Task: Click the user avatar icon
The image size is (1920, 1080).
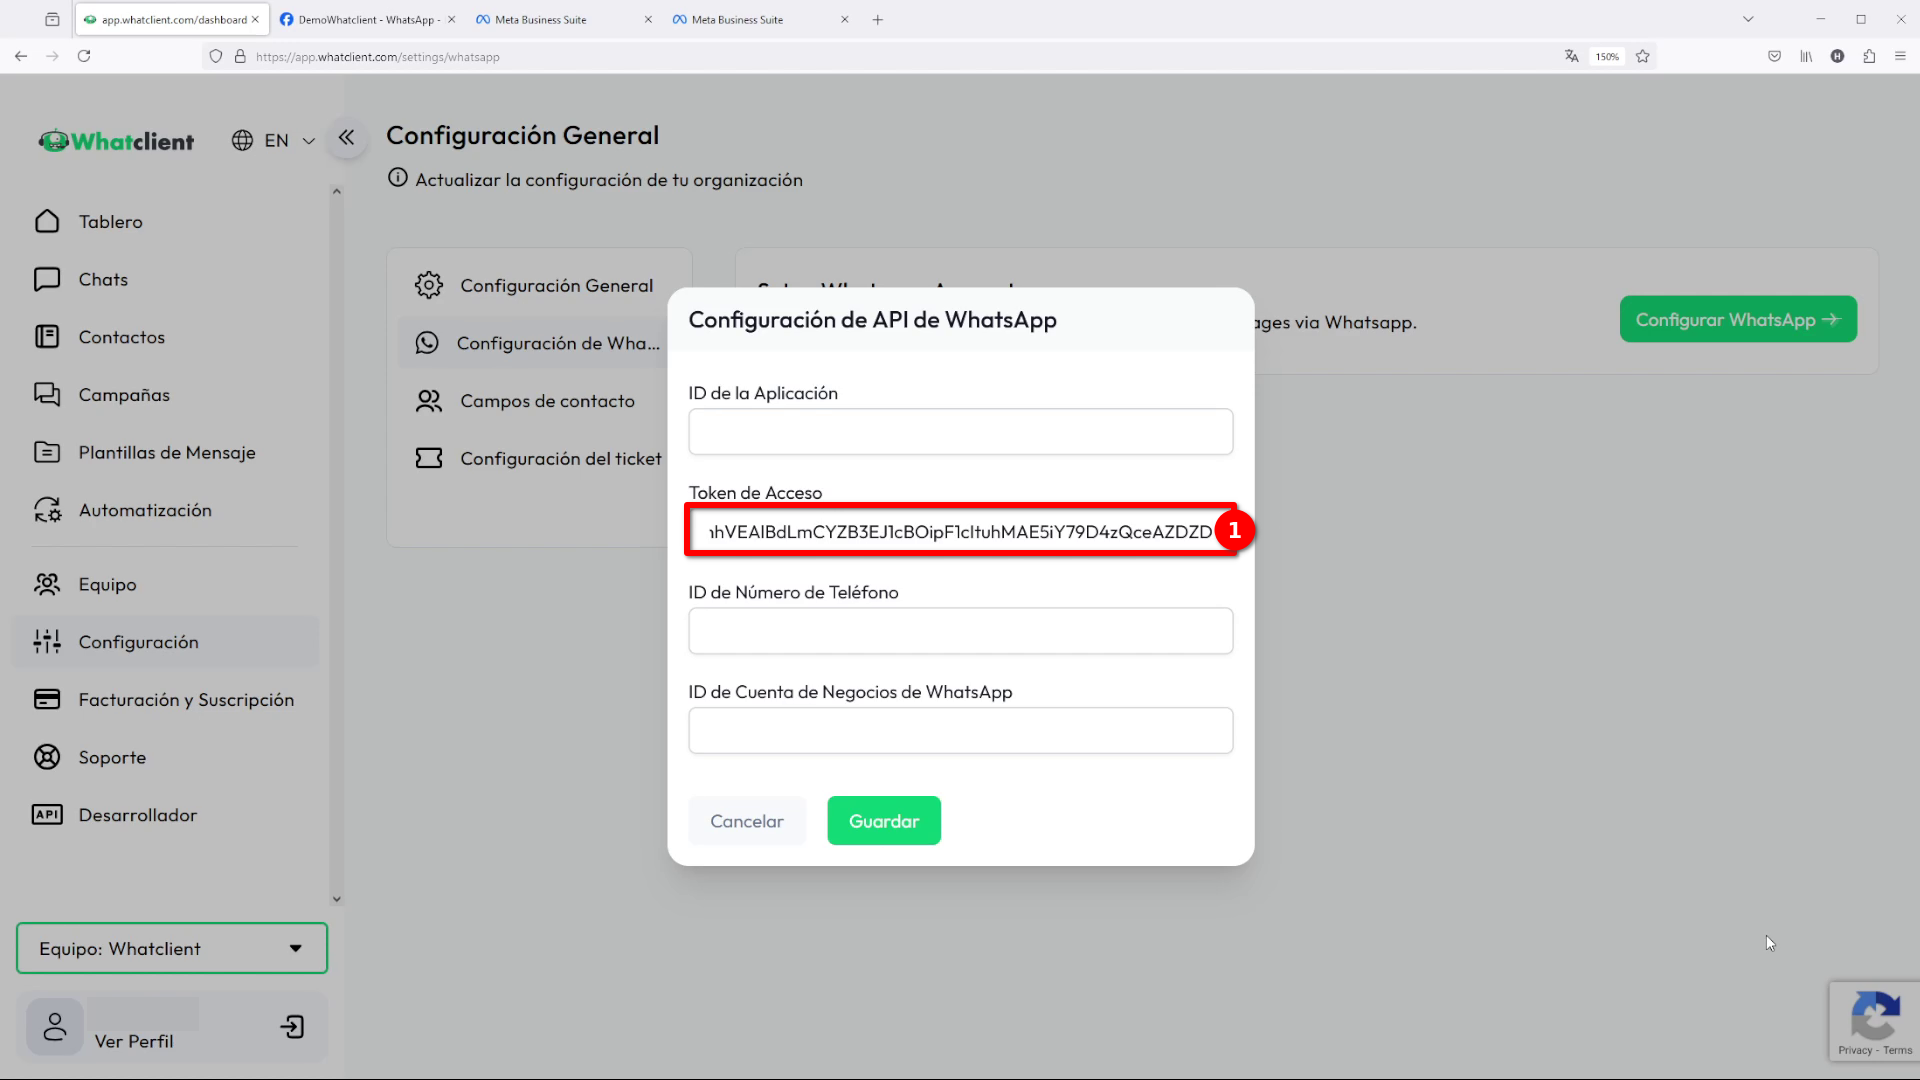Action: [55, 1027]
